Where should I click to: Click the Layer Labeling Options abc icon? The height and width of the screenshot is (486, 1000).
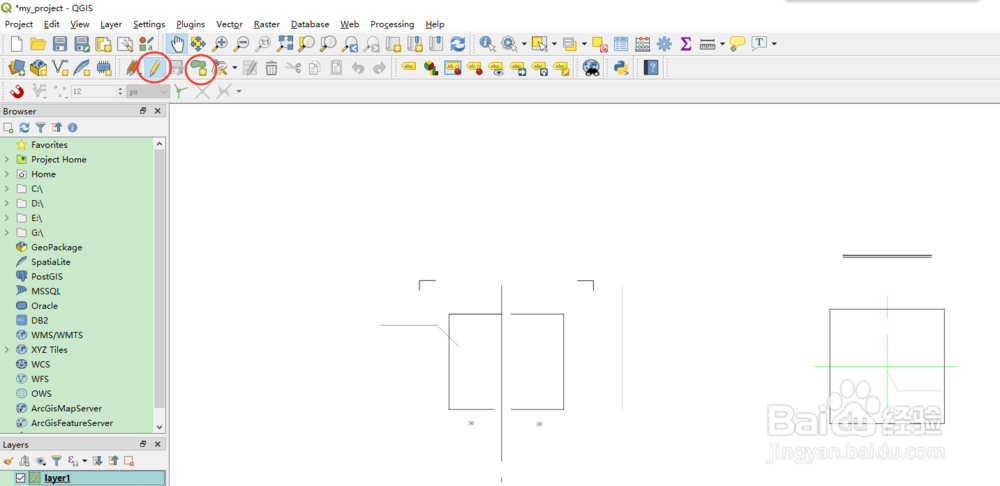coord(409,66)
